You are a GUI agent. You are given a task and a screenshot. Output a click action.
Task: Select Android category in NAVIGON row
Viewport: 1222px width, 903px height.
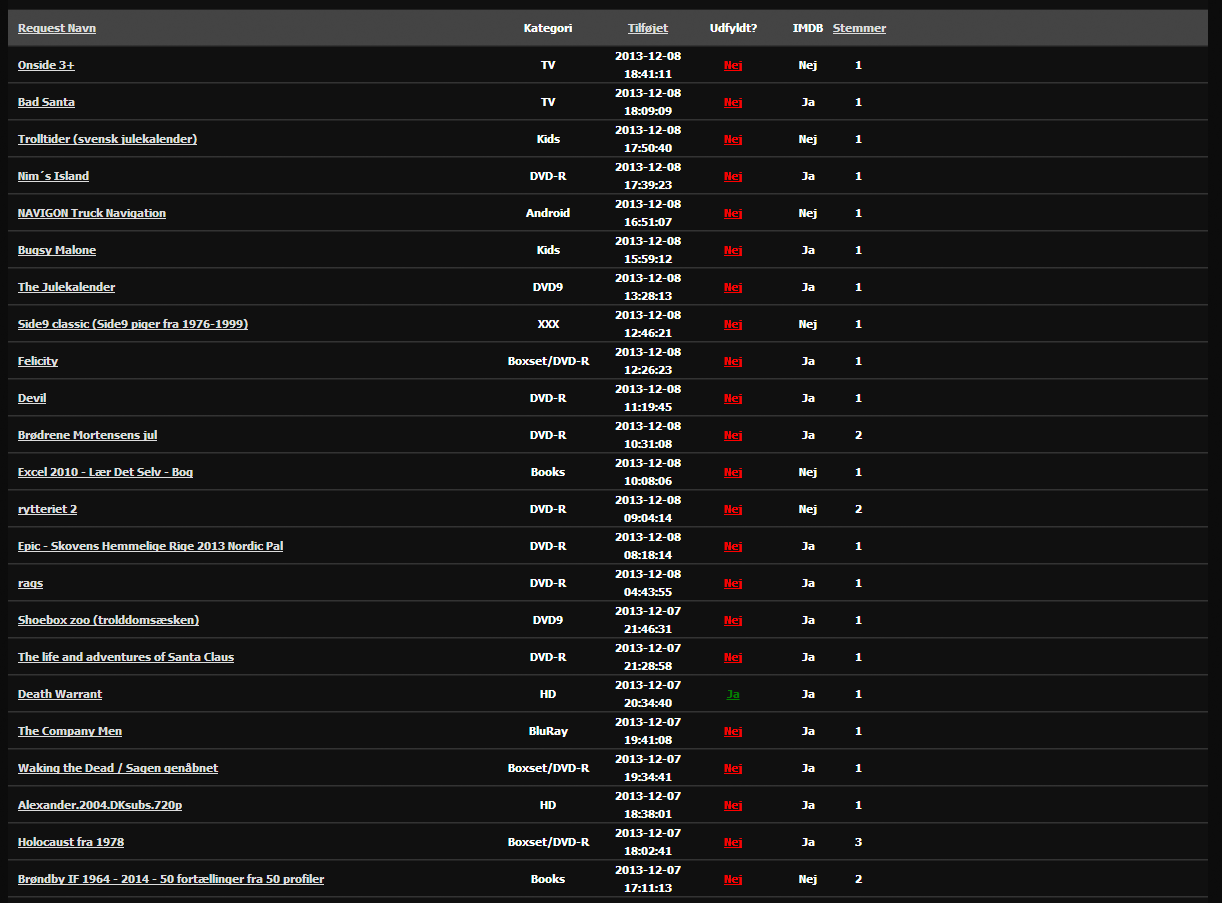(548, 213)
